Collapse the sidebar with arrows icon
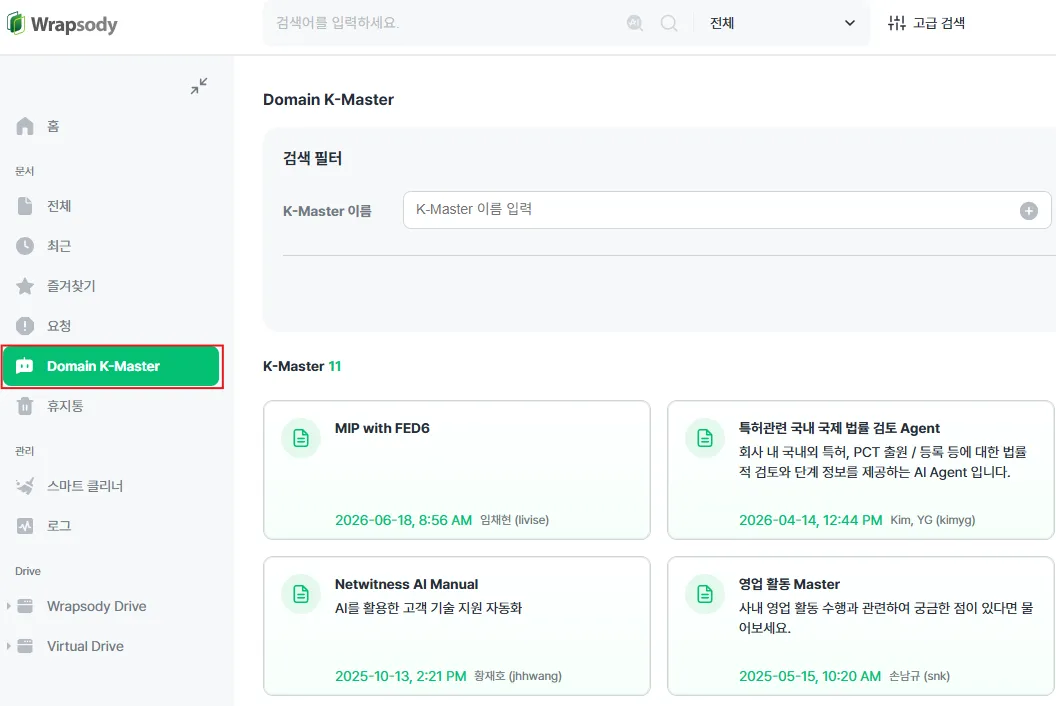The width and height of the screenshot is (1056, 706). (x=199, y=86)
